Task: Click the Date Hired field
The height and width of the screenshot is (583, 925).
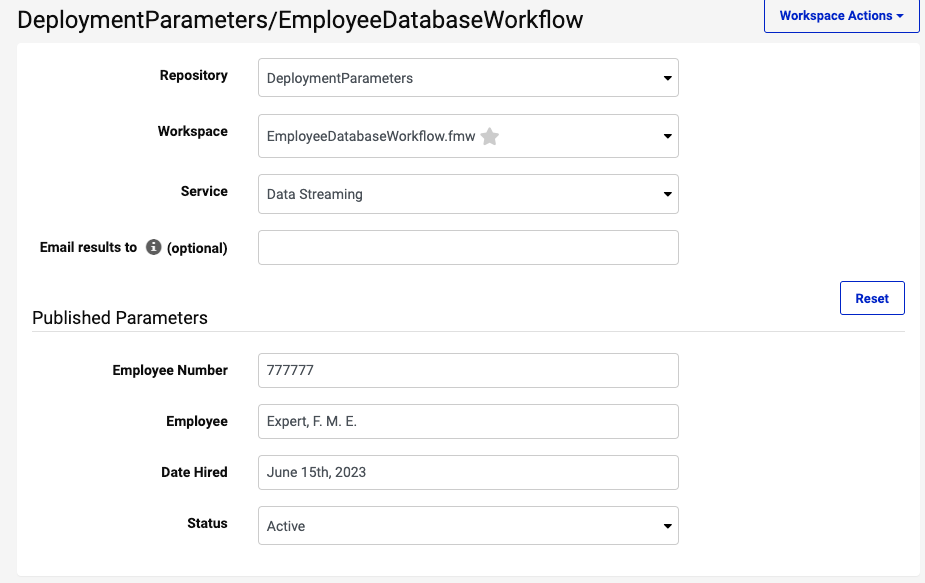Action: (x=468, y=472)
